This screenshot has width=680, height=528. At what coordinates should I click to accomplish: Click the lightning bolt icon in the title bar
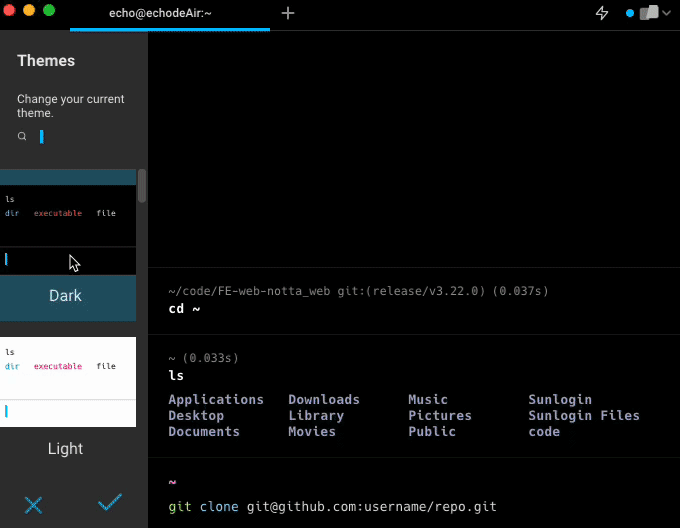click(x=602, y=13)
